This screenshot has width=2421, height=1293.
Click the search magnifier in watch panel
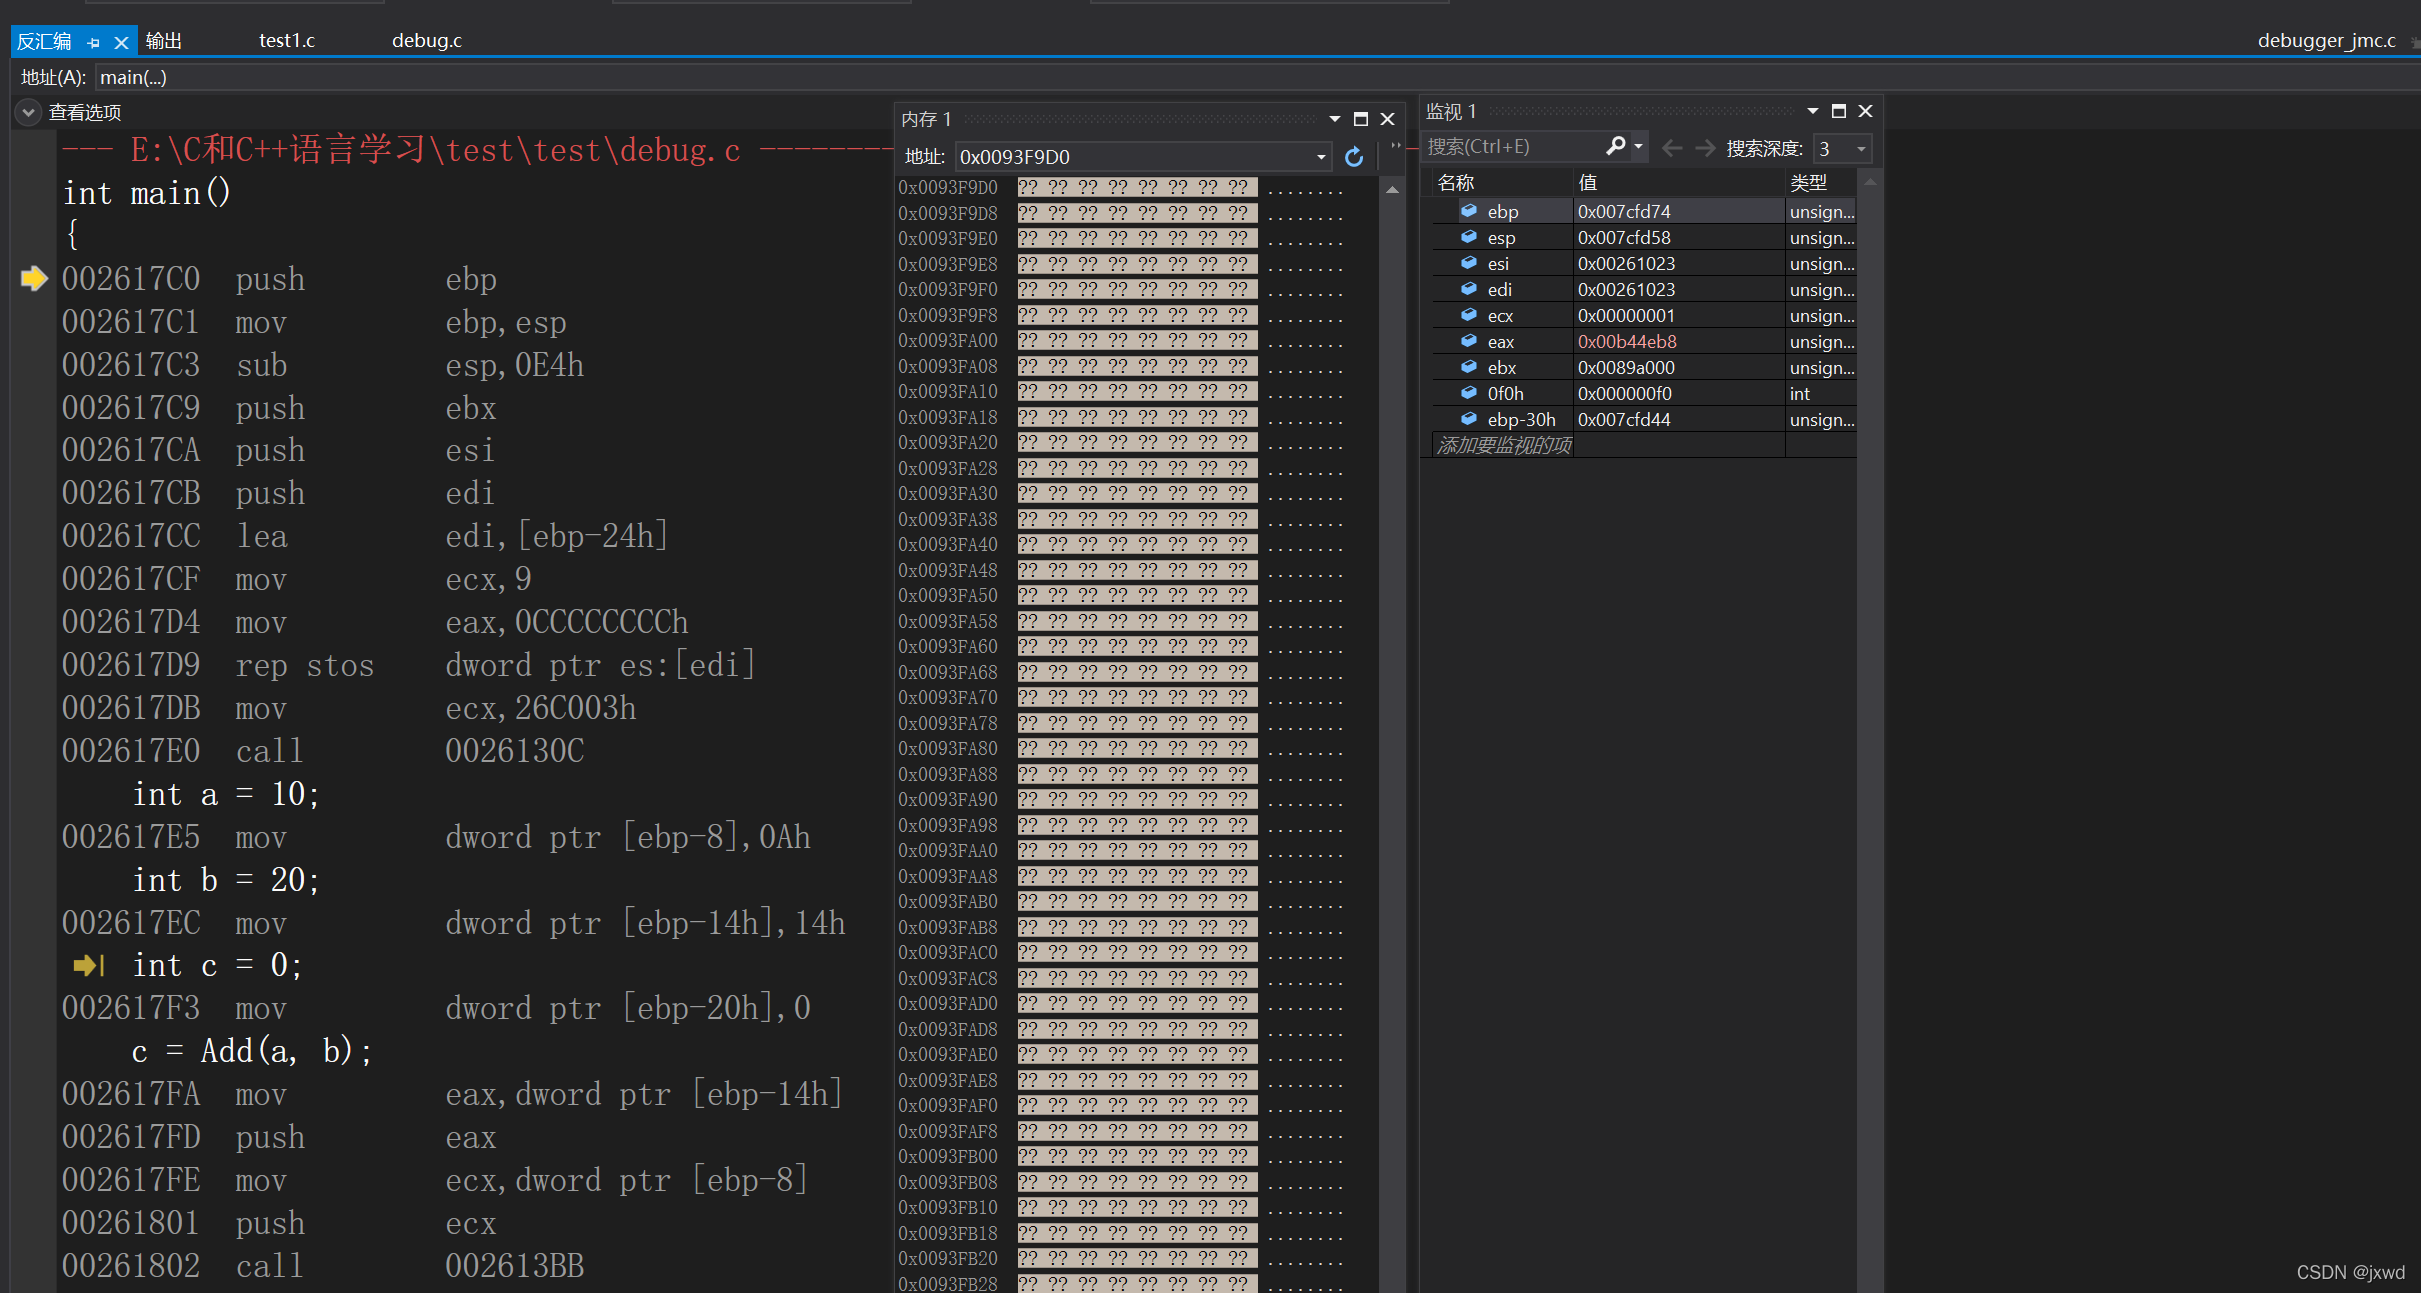1615,146
